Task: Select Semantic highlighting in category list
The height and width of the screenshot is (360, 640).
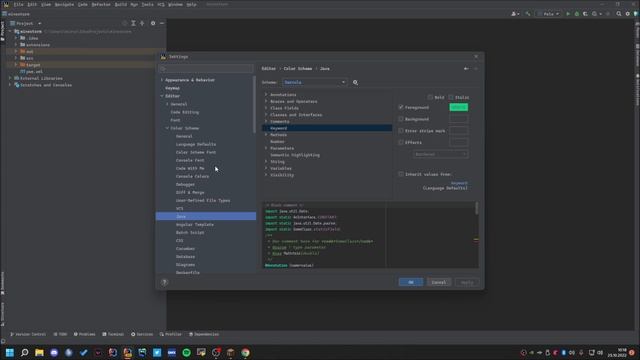Action: [x=295, y=155]
